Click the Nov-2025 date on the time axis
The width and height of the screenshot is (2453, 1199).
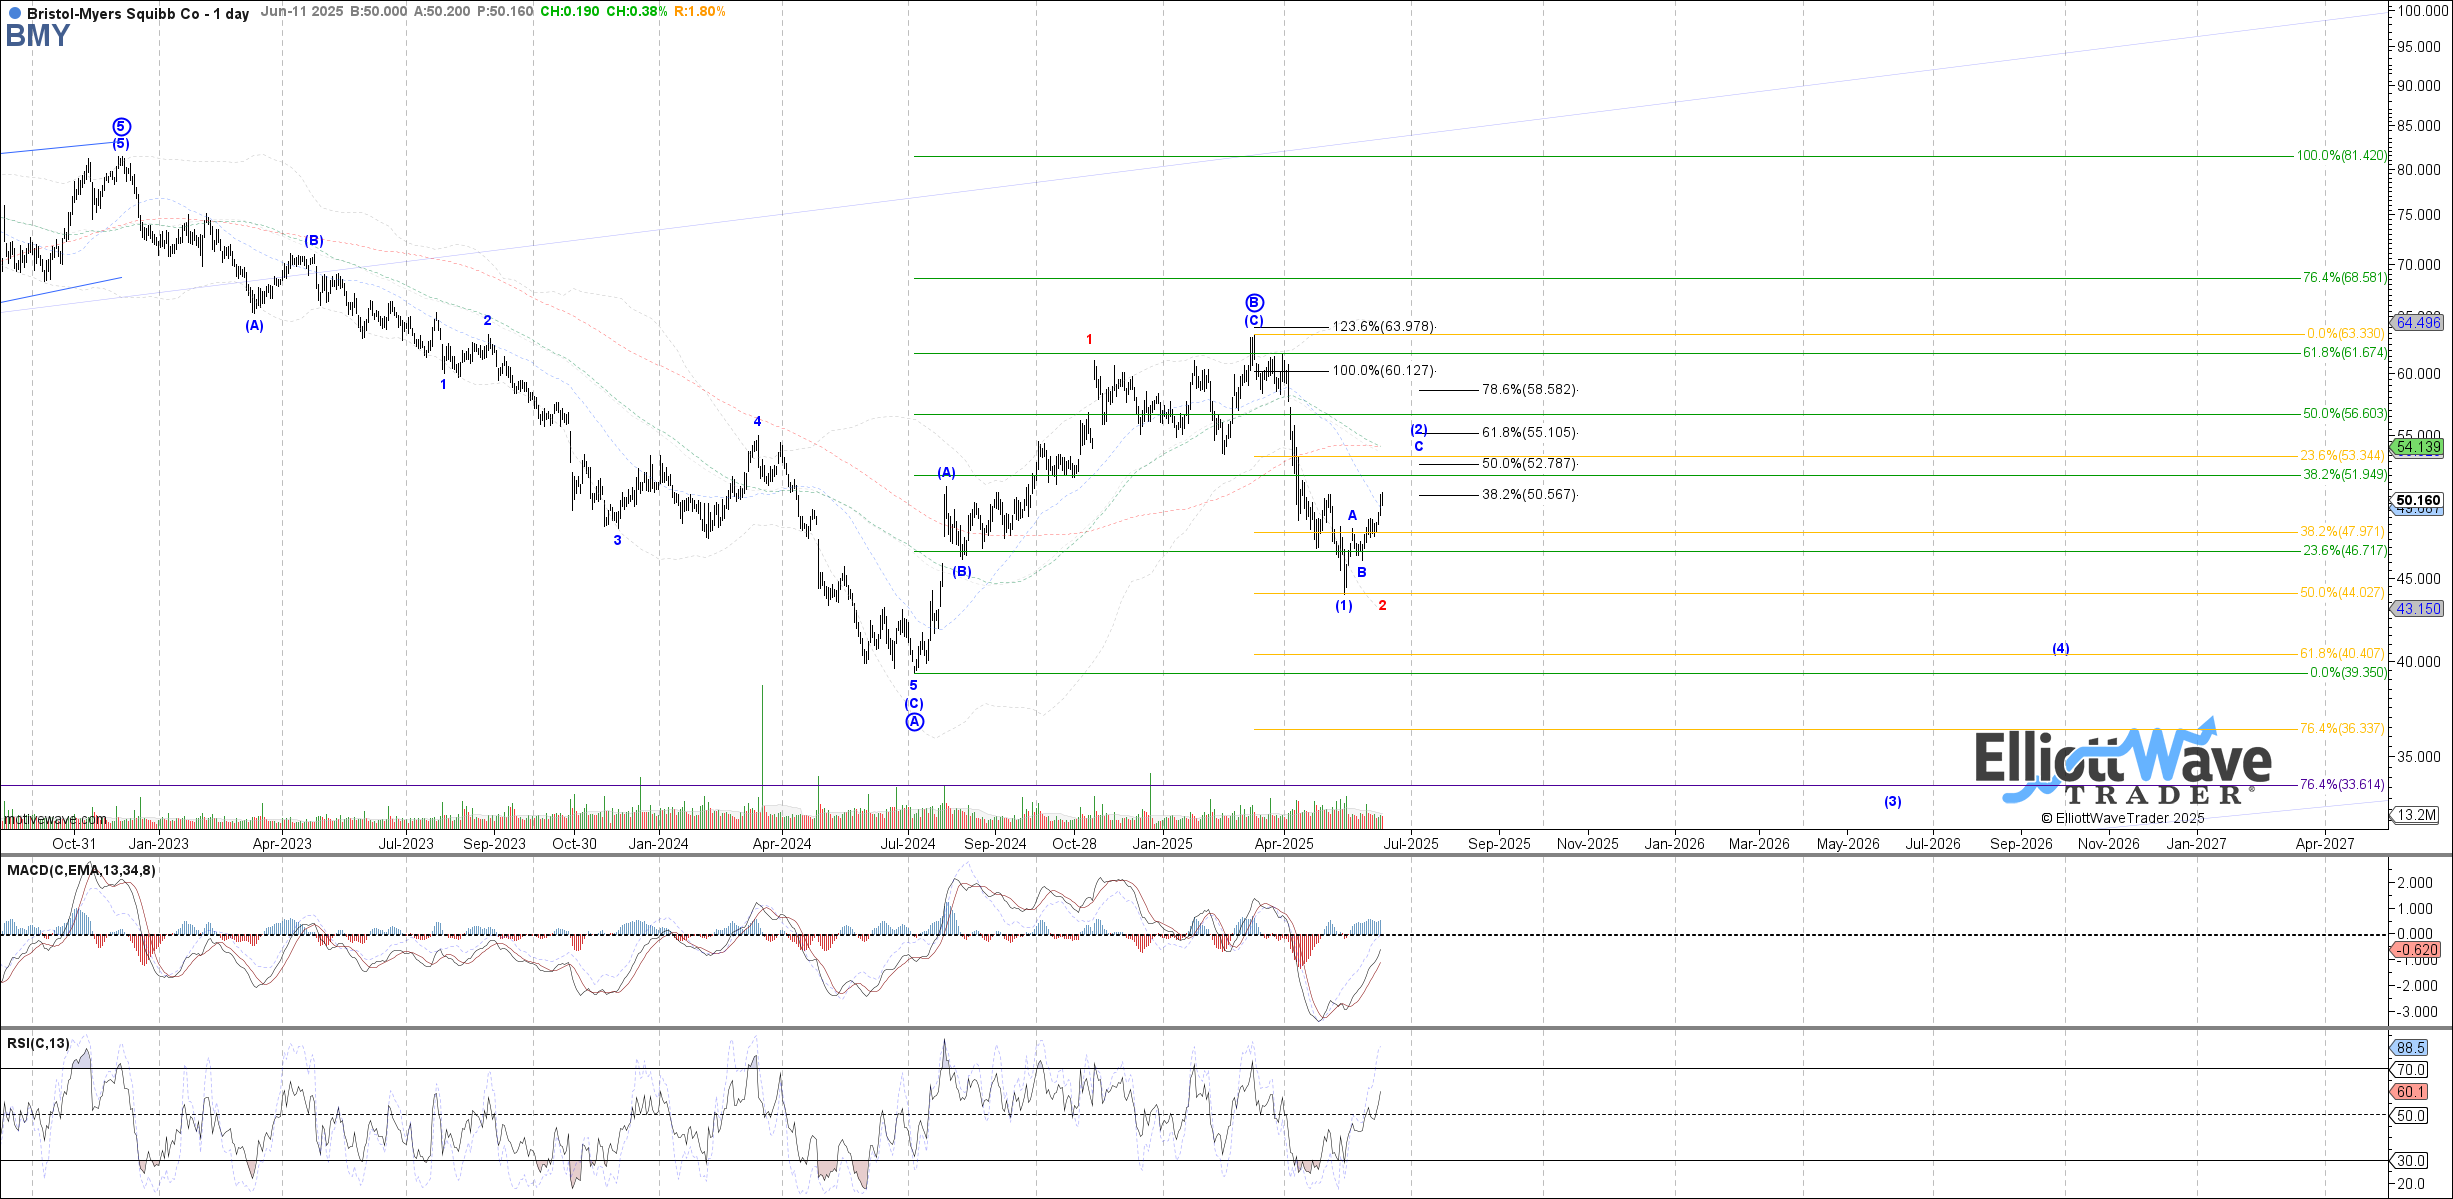1588,844
